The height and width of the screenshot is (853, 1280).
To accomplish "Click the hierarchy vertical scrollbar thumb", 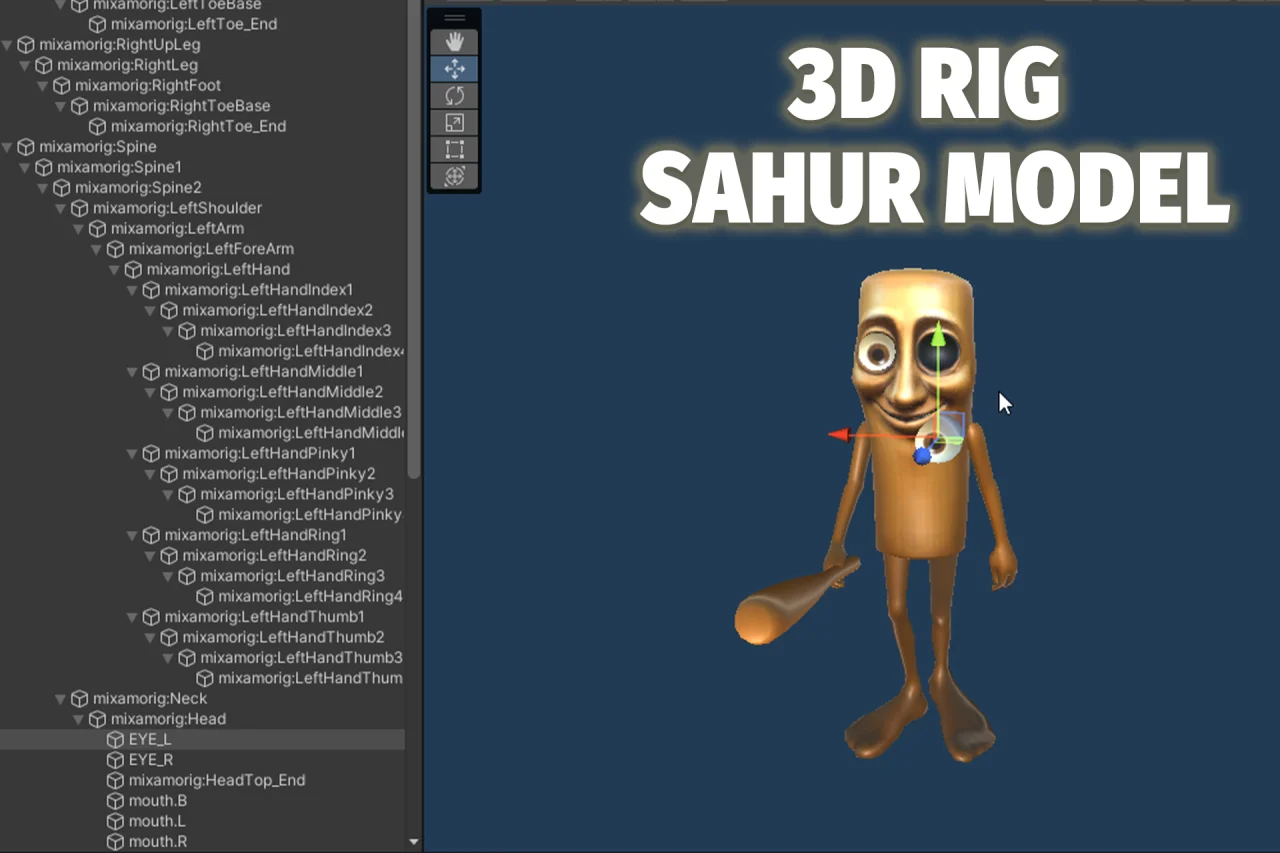I will click(x=414, y=238).
